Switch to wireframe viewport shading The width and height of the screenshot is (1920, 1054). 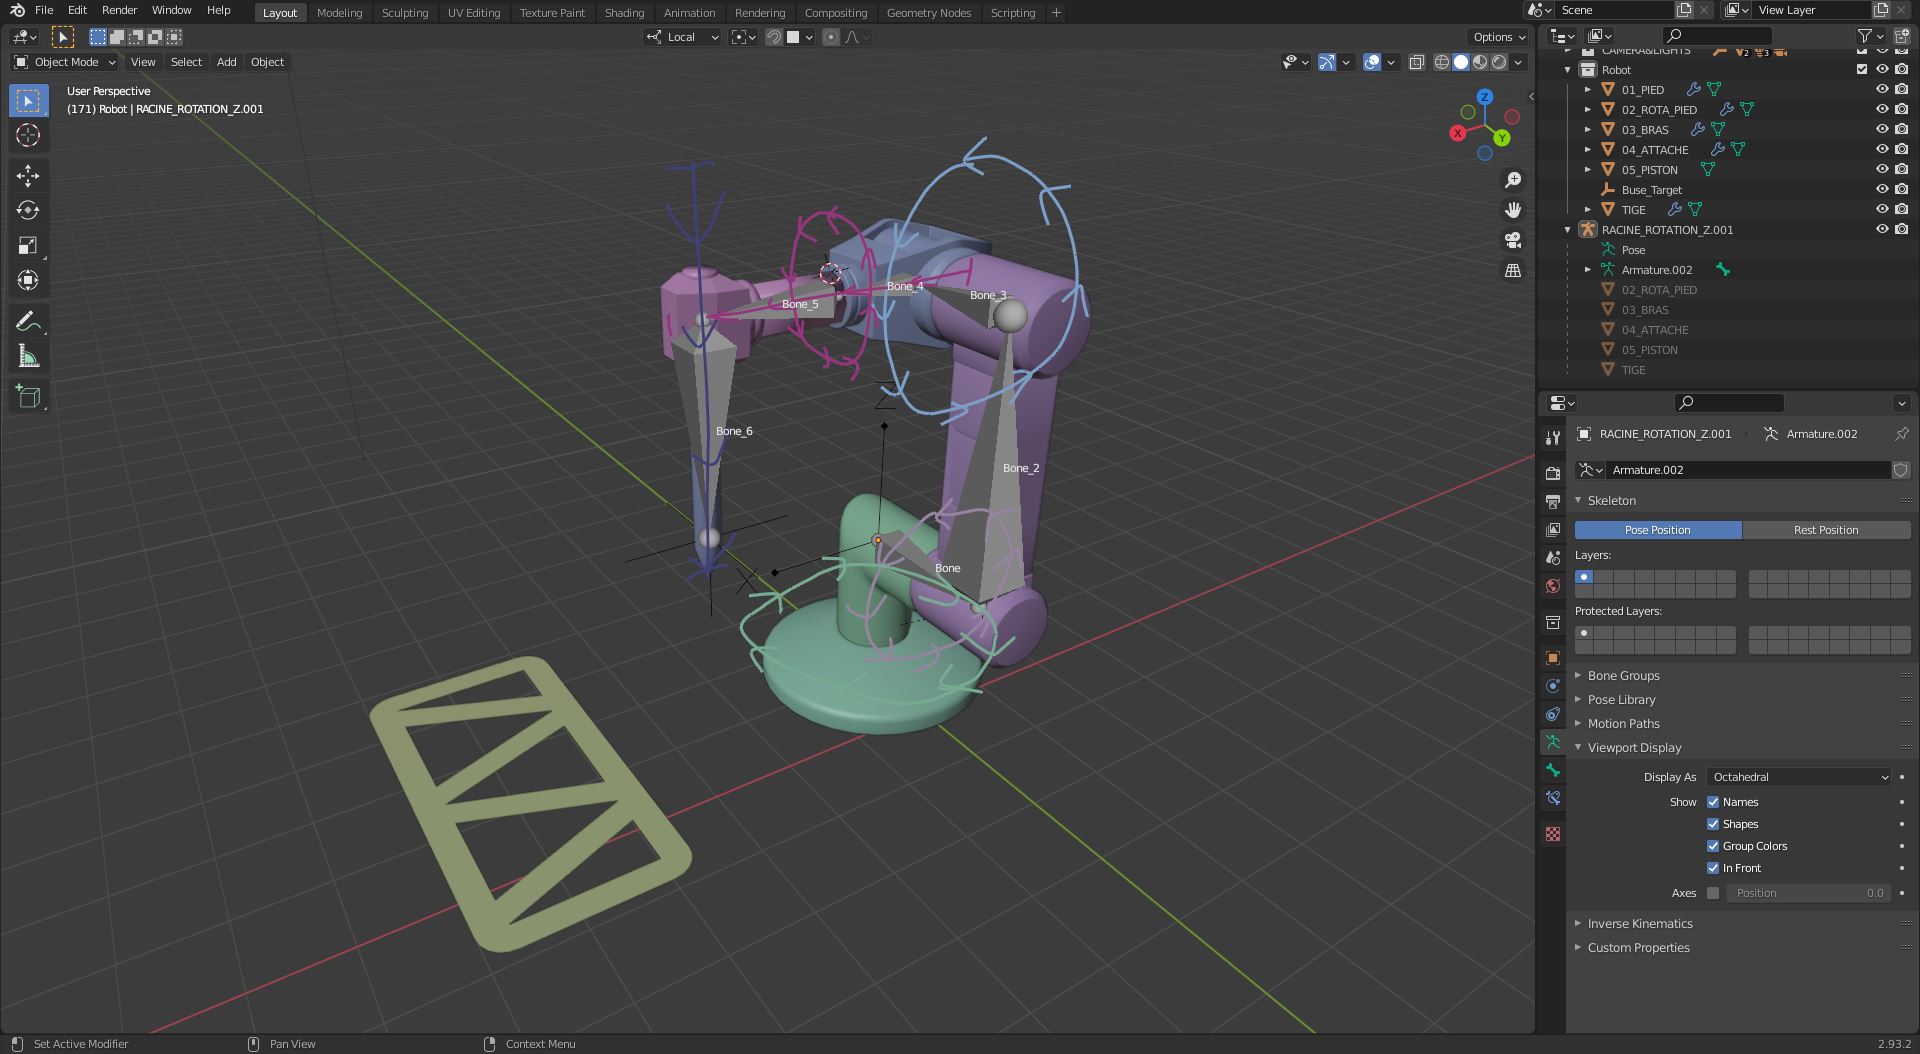coord(1441,62)
